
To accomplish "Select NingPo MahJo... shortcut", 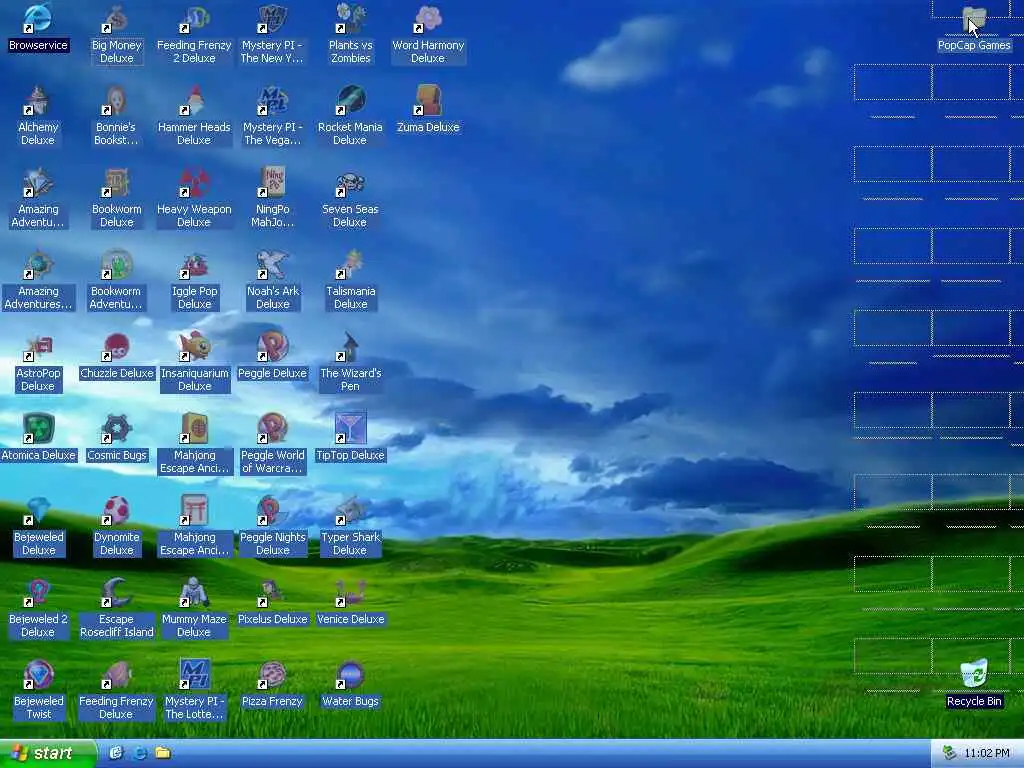I will tap(272, 199).
